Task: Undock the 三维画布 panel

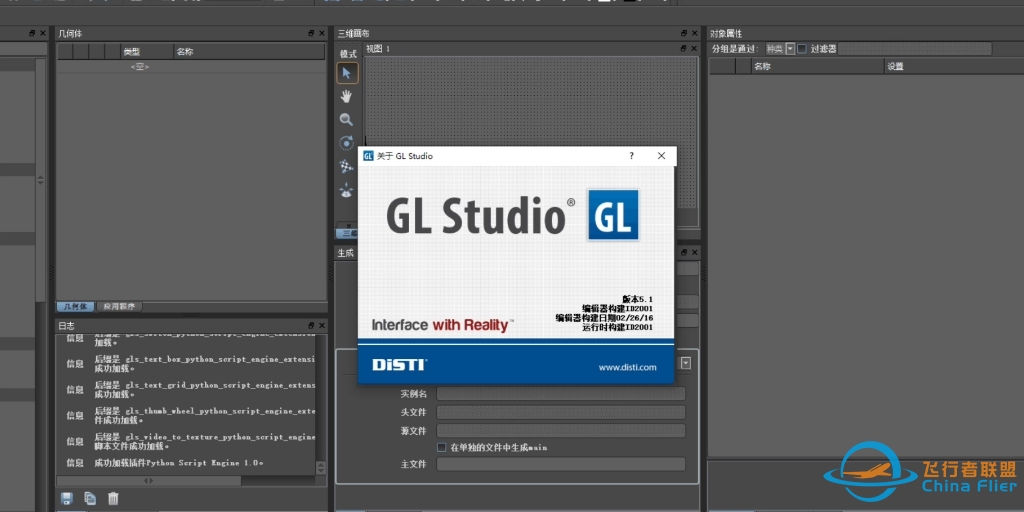Action: pyautogui.click(x=684, y=33)
